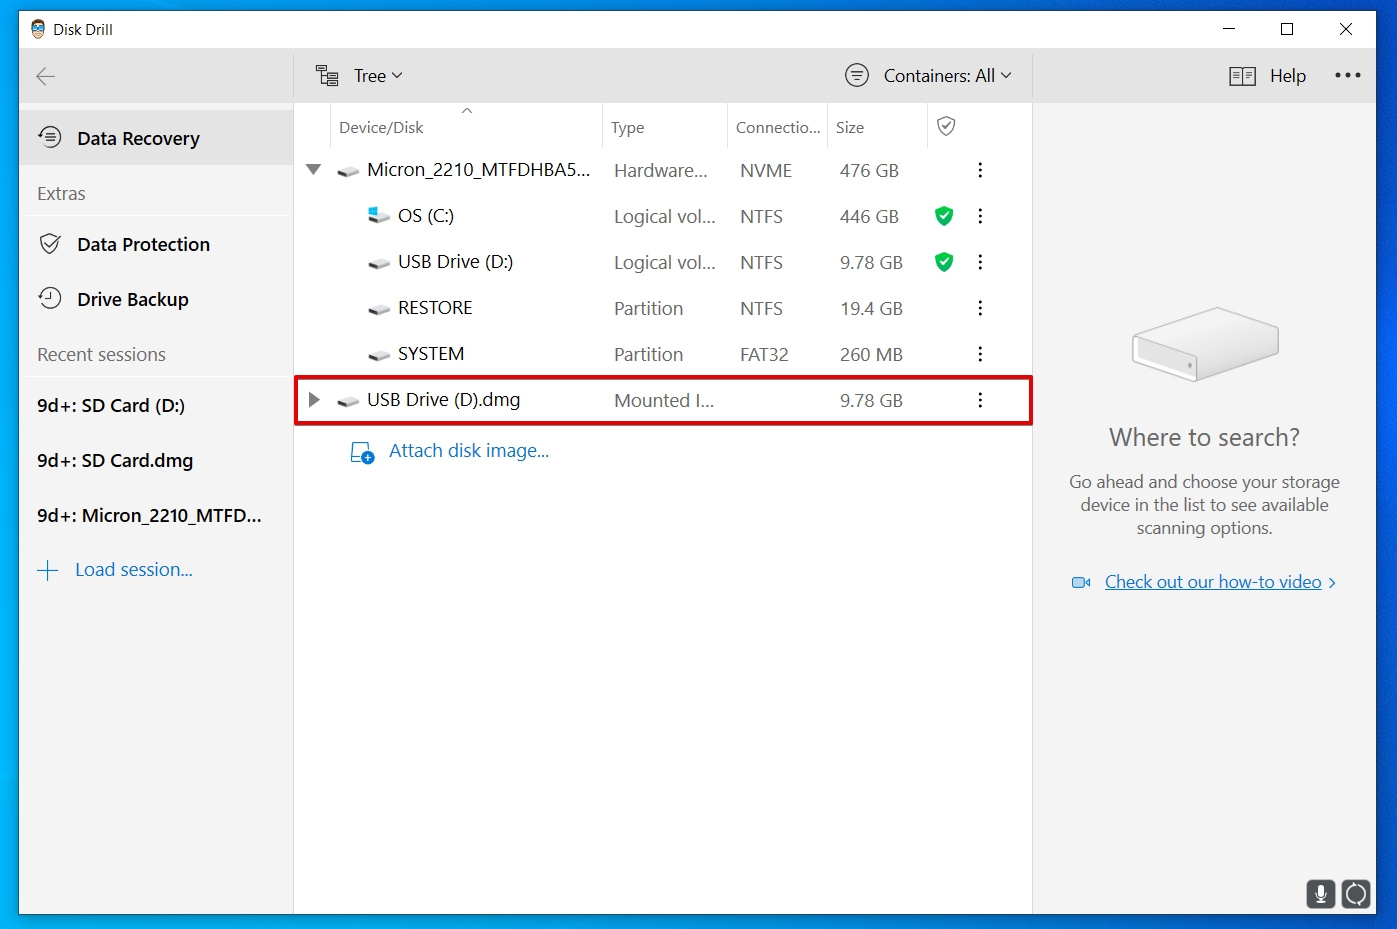The width and height of the screenshot is (1397, 929).
Task: Click the Windows drive icon beside OS (C:)
Action: coord(379,215)
